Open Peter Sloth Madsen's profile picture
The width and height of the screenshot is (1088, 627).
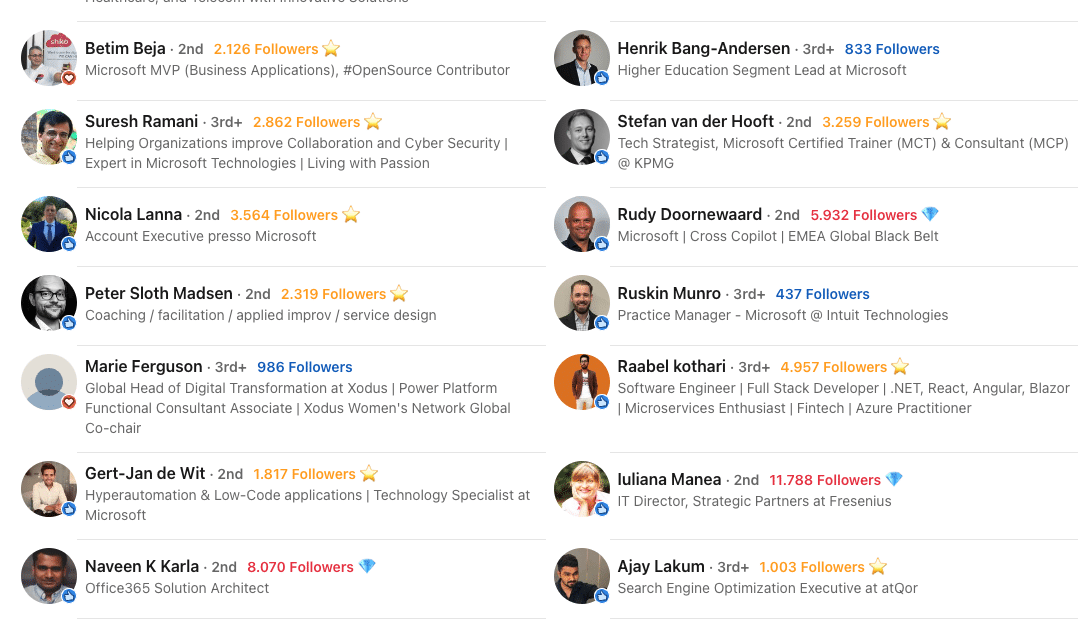pyautogui.click(x=49, y=302)
